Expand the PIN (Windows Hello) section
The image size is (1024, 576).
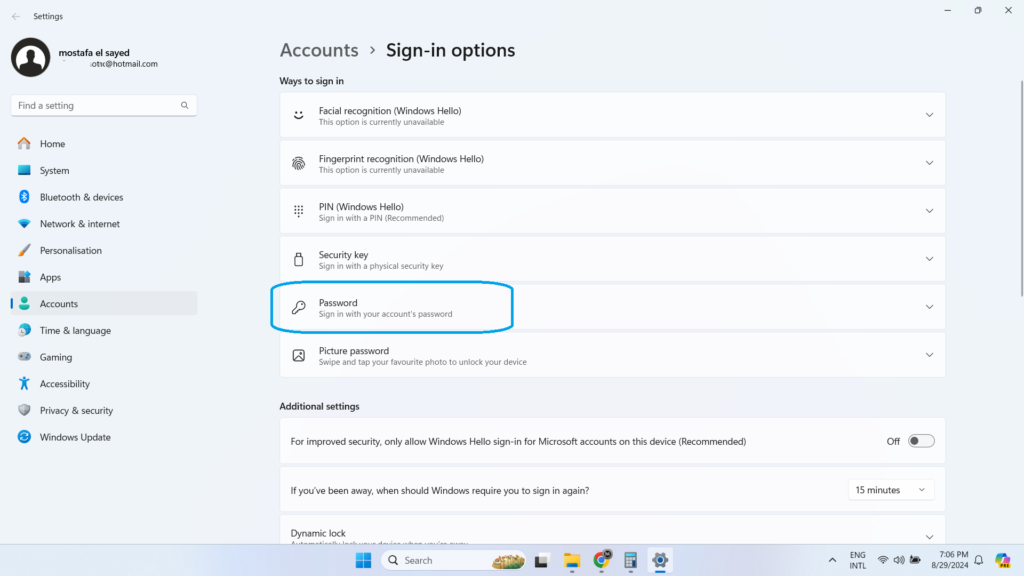click(612, 210)
